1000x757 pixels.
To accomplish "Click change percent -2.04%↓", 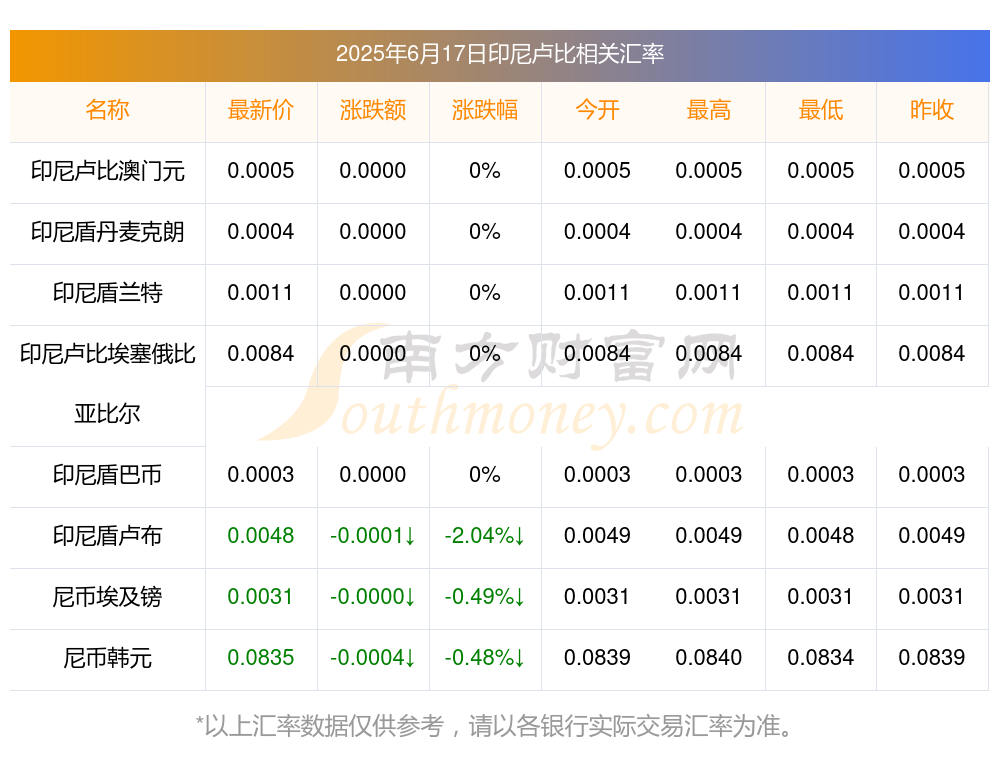I will pos(485,536).
